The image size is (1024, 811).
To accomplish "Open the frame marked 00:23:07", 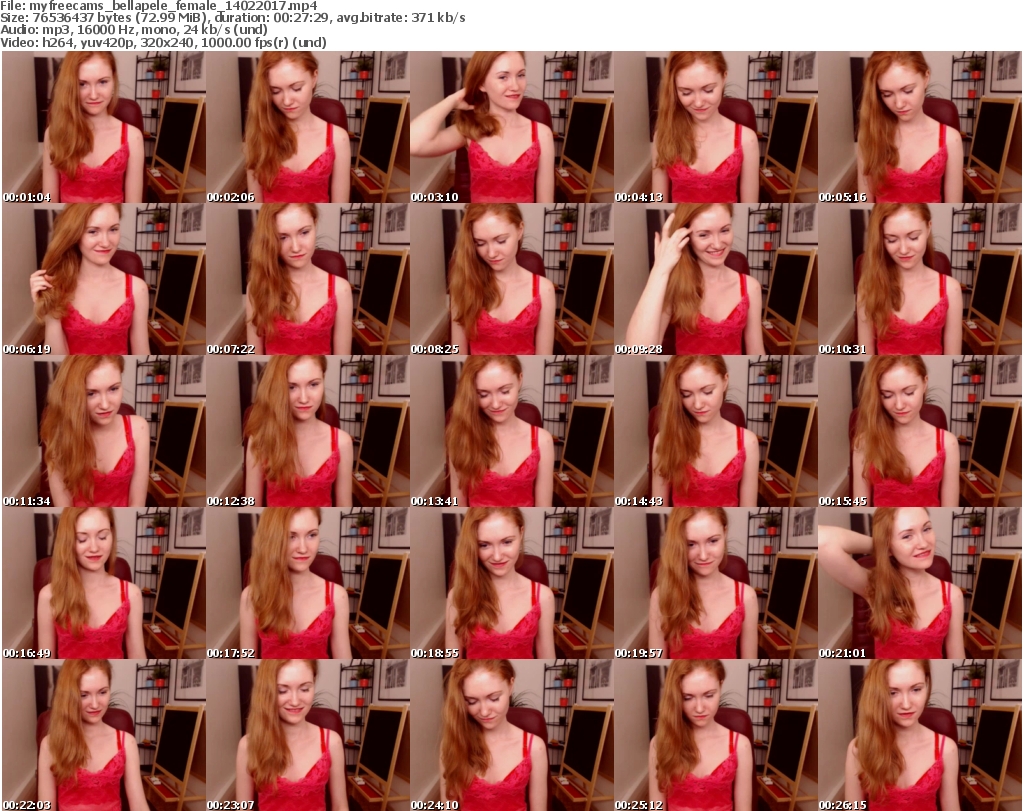I will 308,735.
